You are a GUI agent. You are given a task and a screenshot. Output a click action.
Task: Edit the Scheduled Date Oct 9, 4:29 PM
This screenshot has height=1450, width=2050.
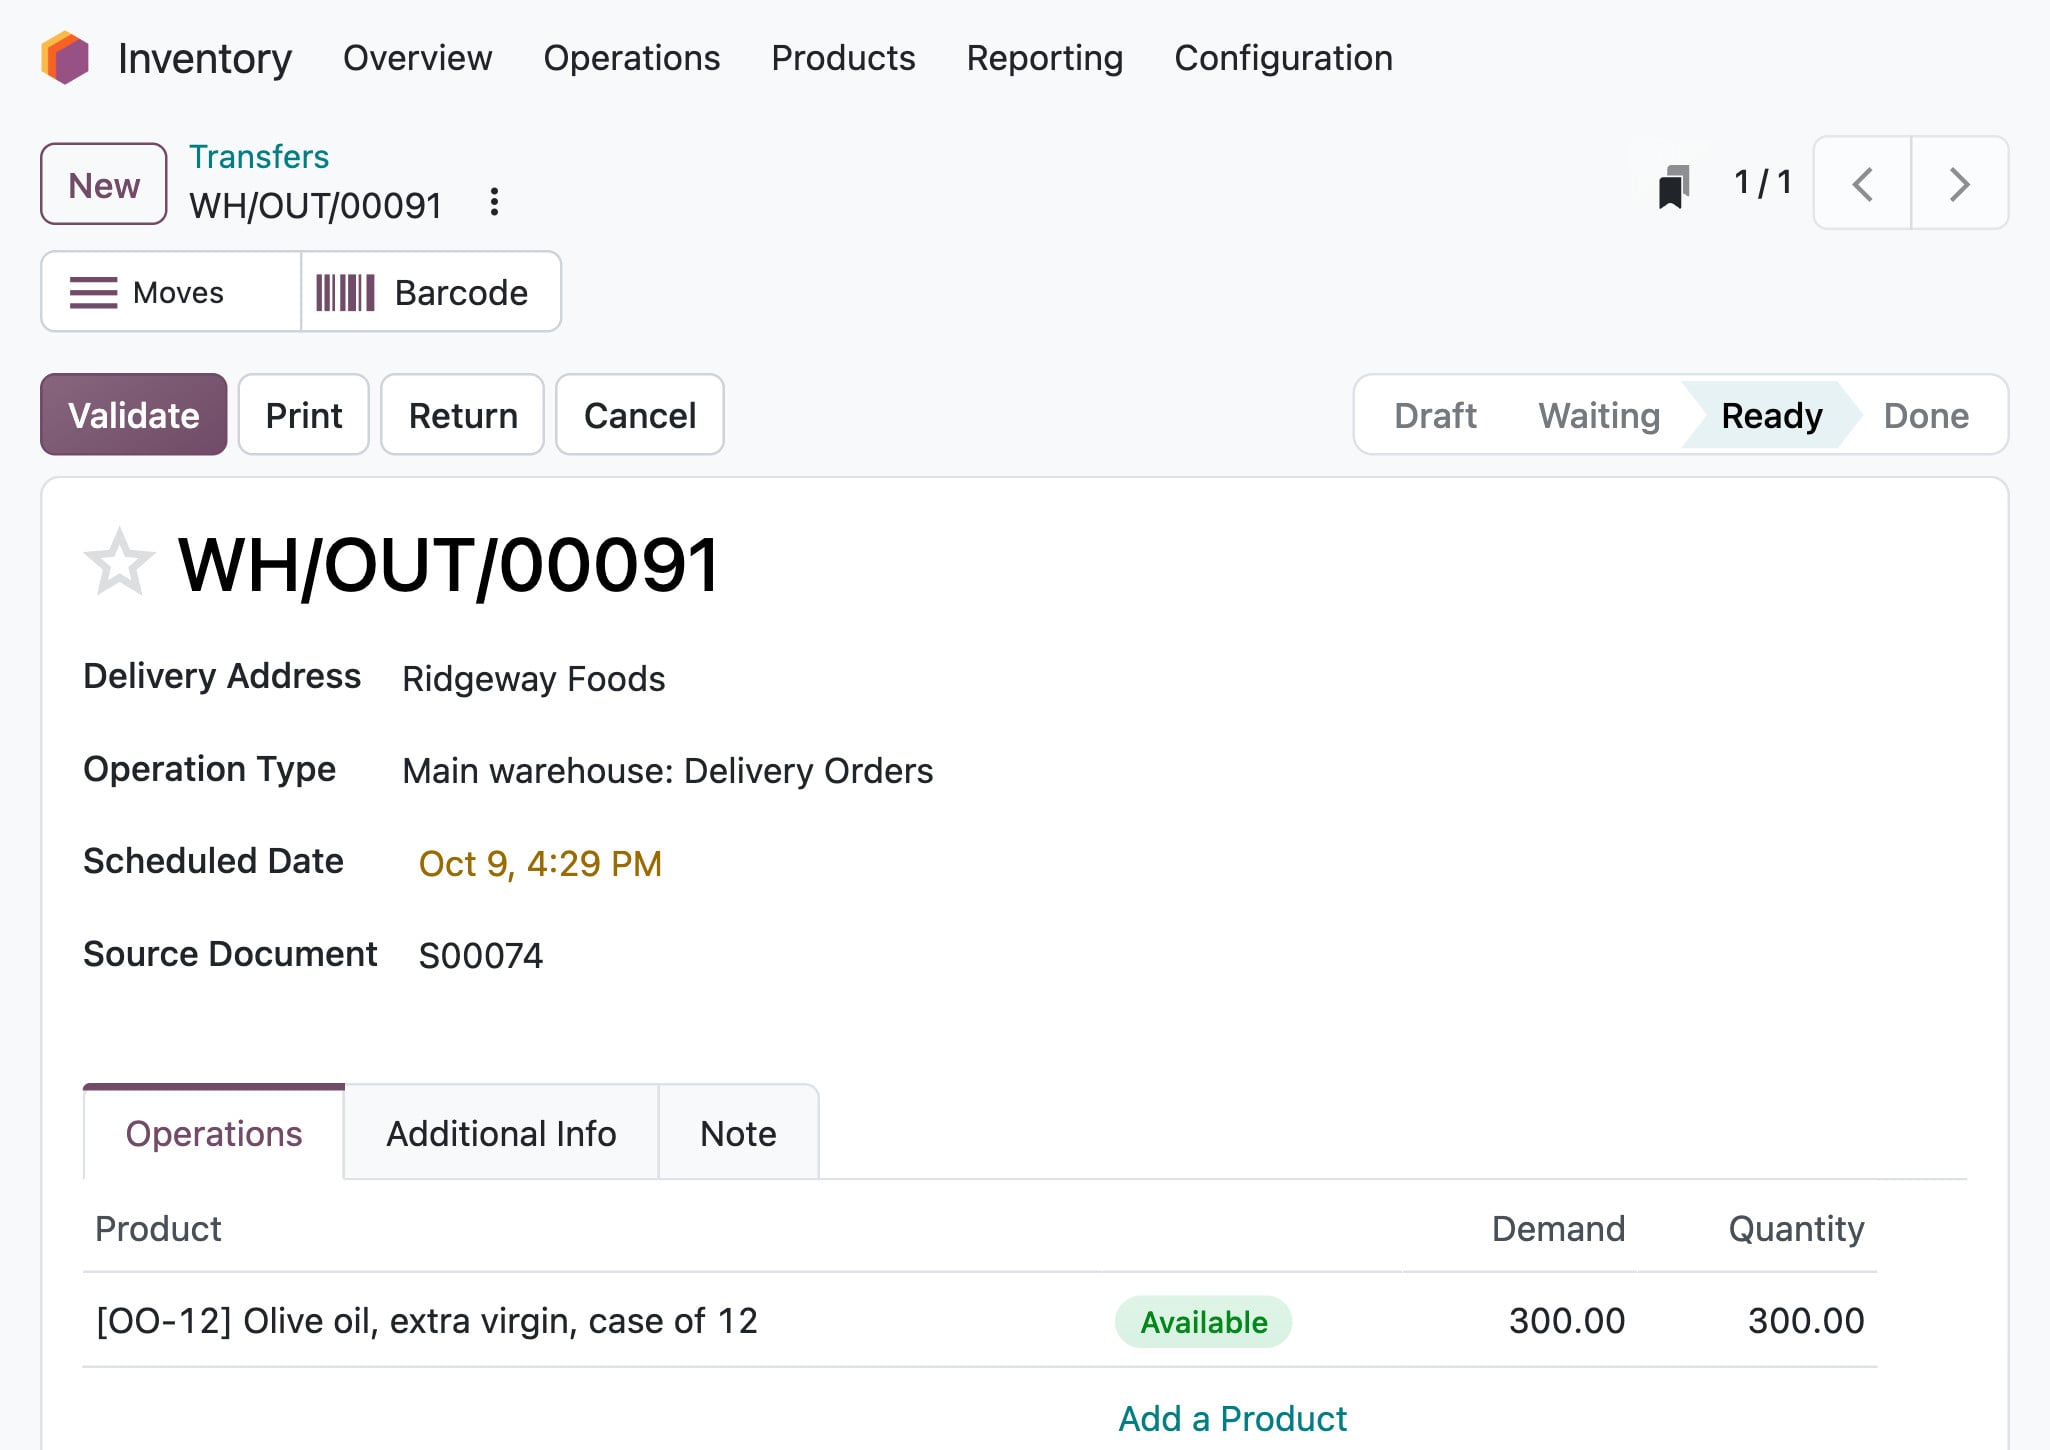(x=540, y=864)
